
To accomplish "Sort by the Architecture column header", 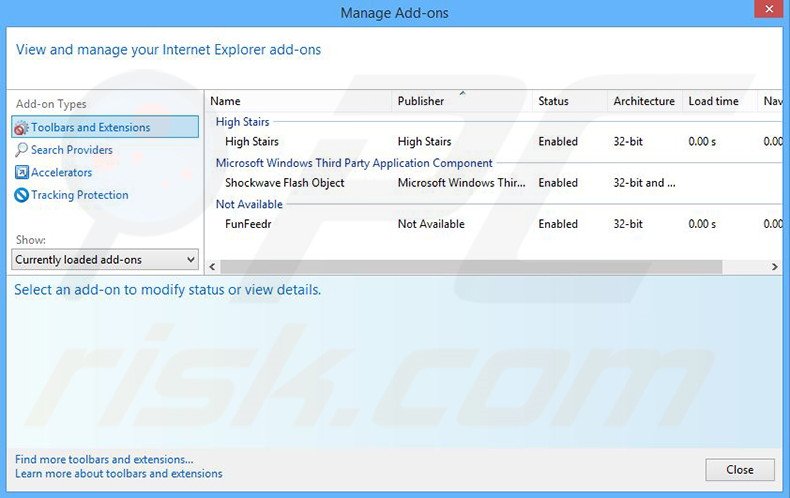I will (x=644, y=101).
